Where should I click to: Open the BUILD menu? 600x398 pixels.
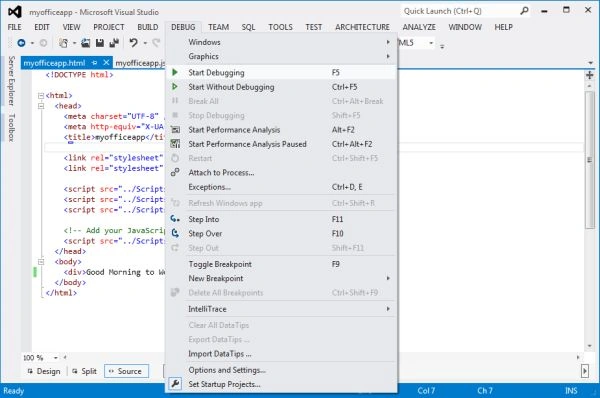coord(148,27)
